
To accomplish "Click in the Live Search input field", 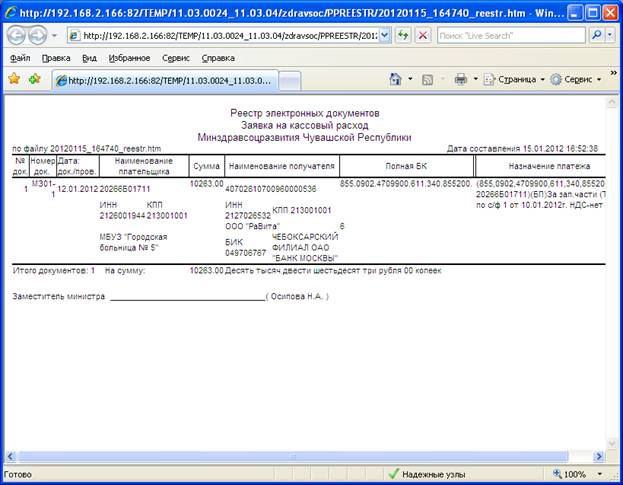I will [x=508, y=34].
